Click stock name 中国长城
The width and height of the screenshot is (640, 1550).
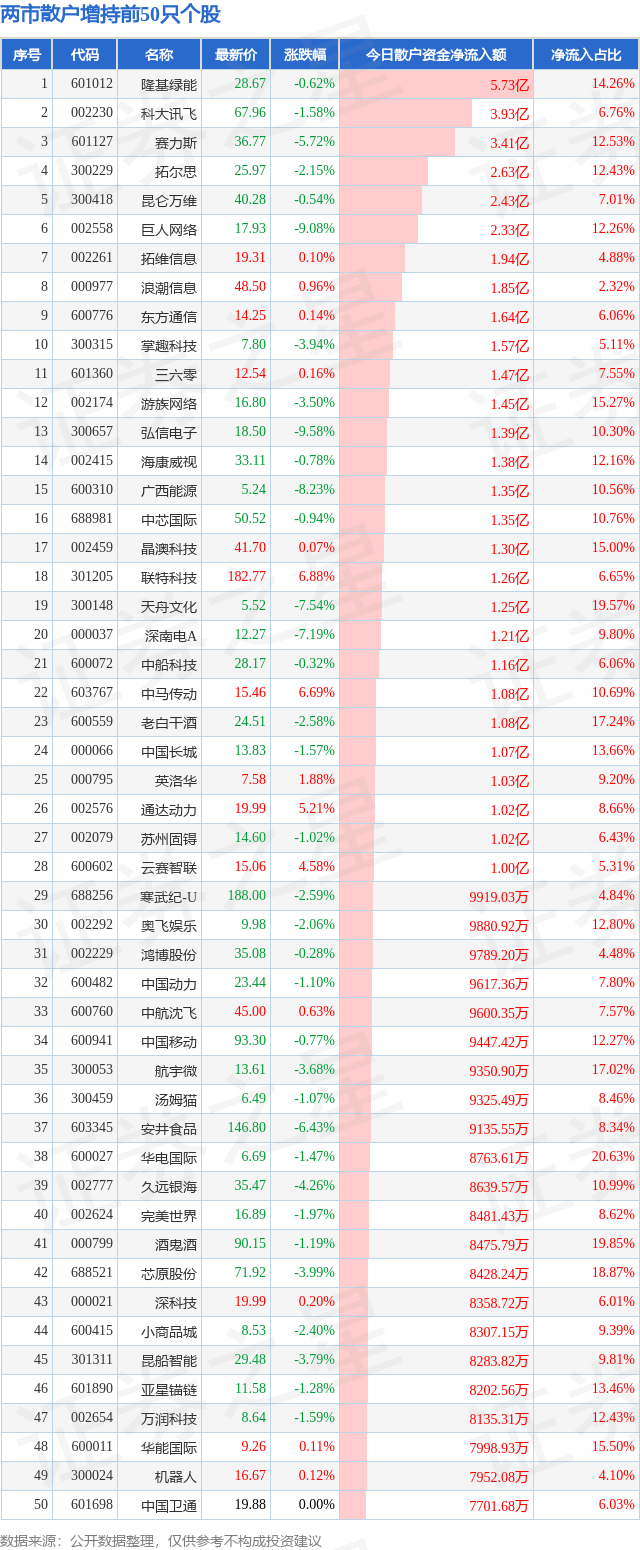[x=169, y=752]
